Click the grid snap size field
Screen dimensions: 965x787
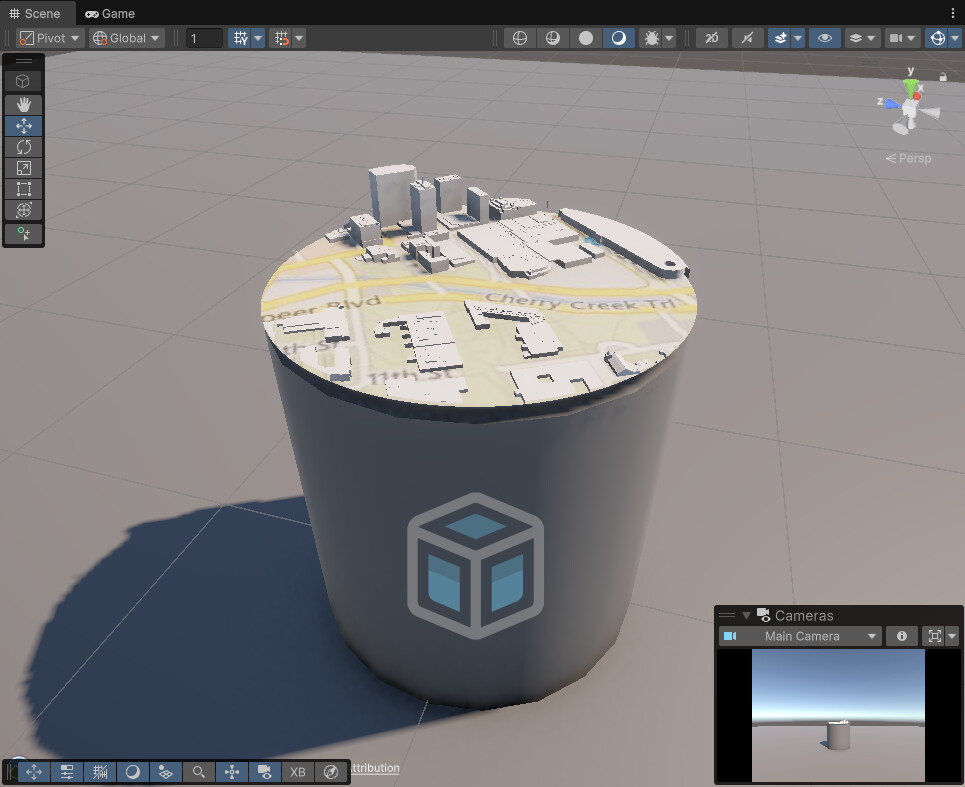(204, 38)
